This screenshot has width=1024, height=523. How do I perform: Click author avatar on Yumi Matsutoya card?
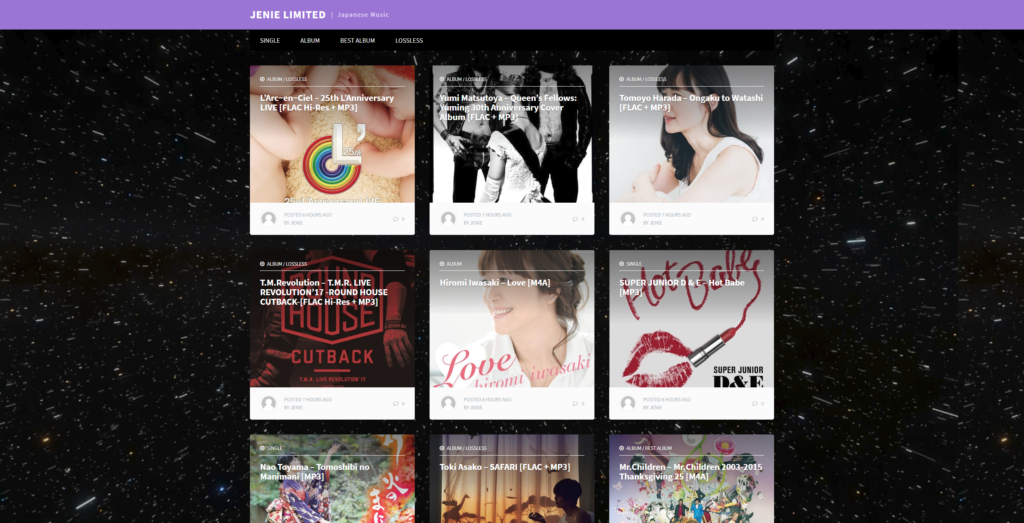(448, 219)
